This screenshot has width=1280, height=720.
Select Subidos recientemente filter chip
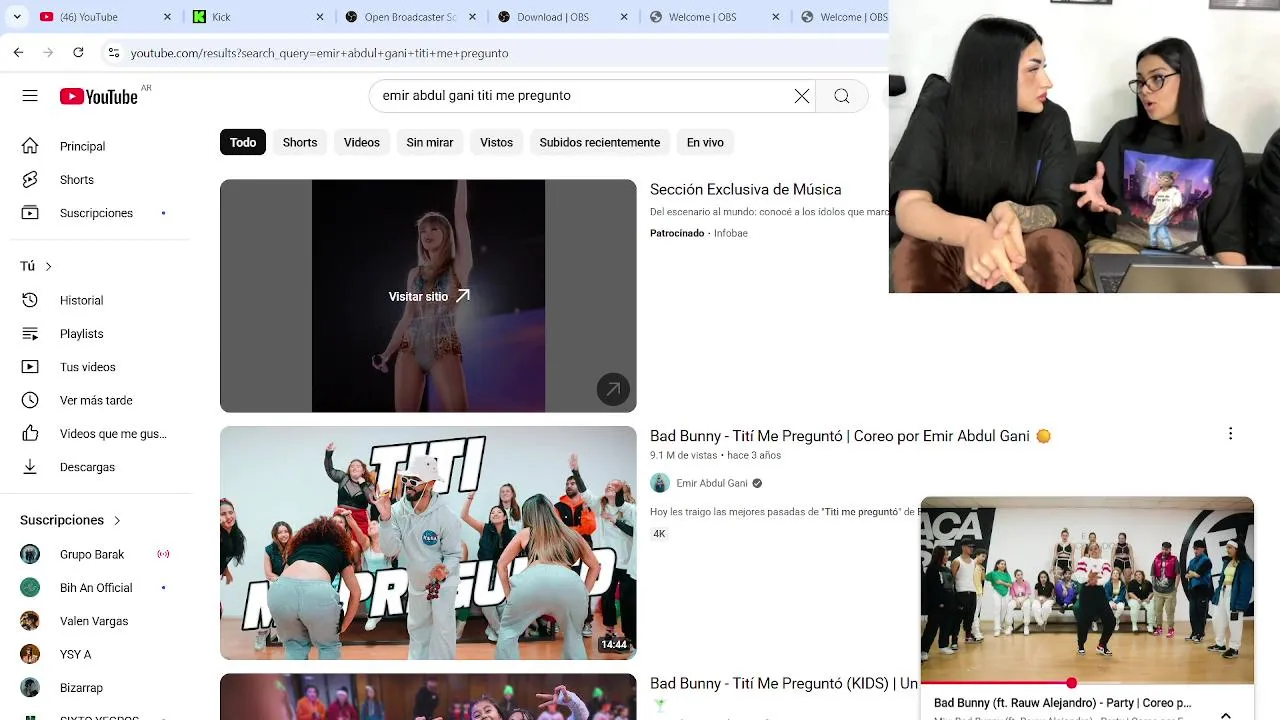pyautogui.click(x=600, y=142)
